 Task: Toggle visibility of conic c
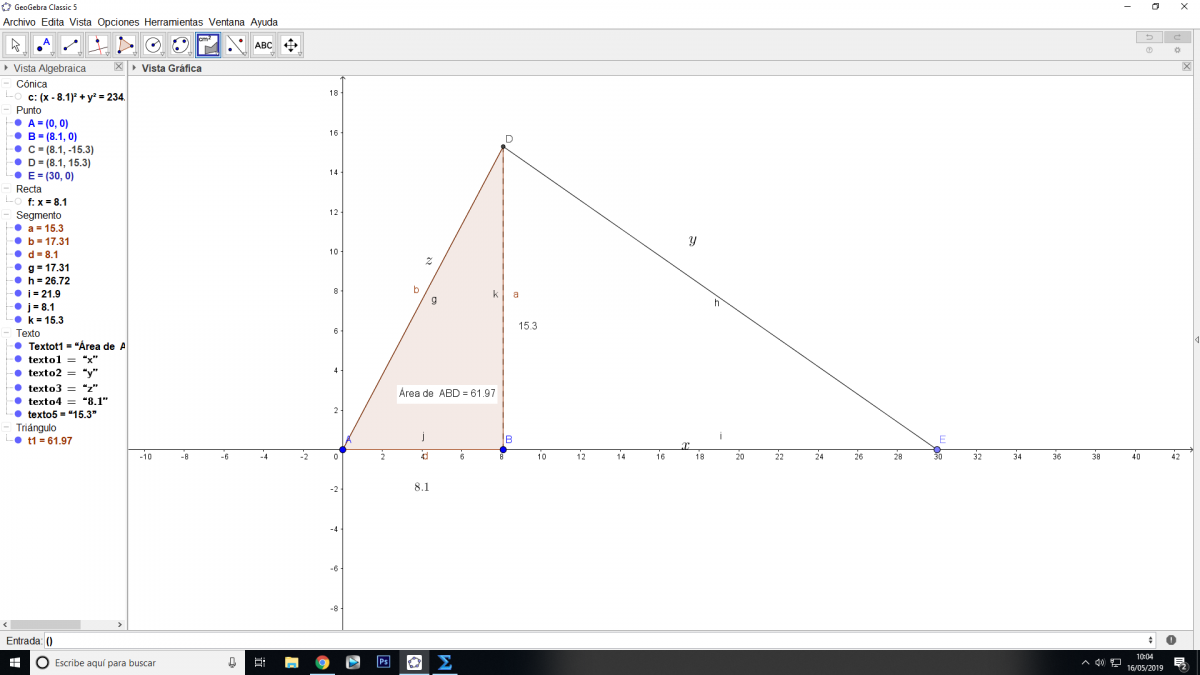coord(18,97)
